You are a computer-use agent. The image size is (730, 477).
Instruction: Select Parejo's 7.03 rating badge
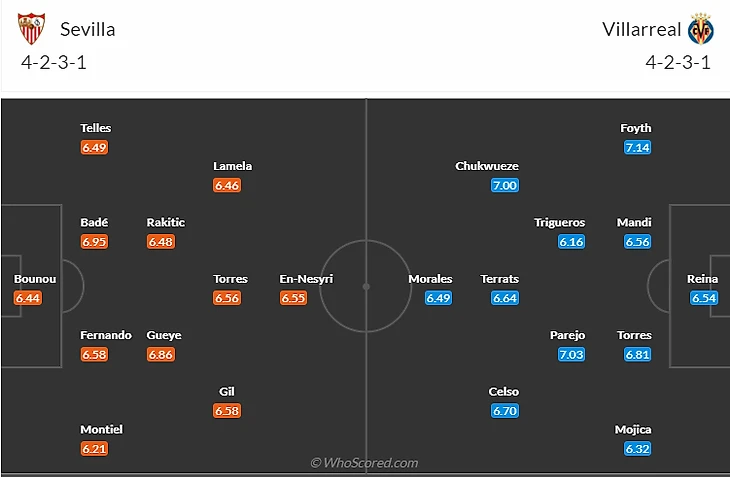tap(571, 354)
